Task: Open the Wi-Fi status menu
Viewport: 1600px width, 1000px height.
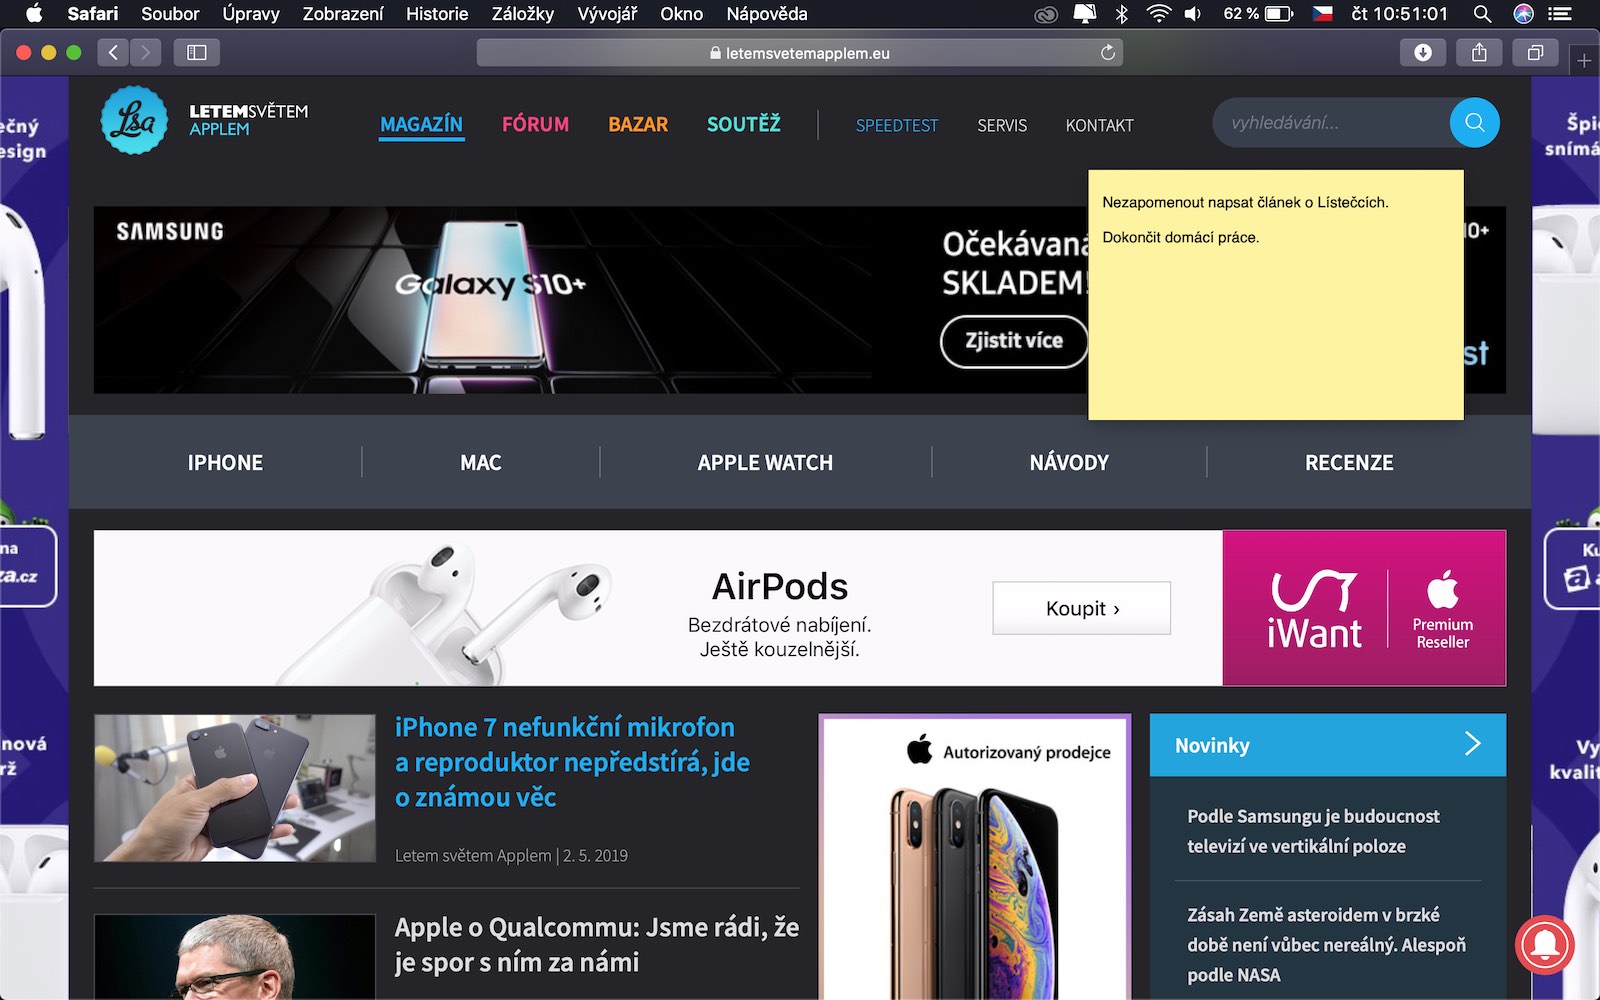Action: (x=1158, y=14)
